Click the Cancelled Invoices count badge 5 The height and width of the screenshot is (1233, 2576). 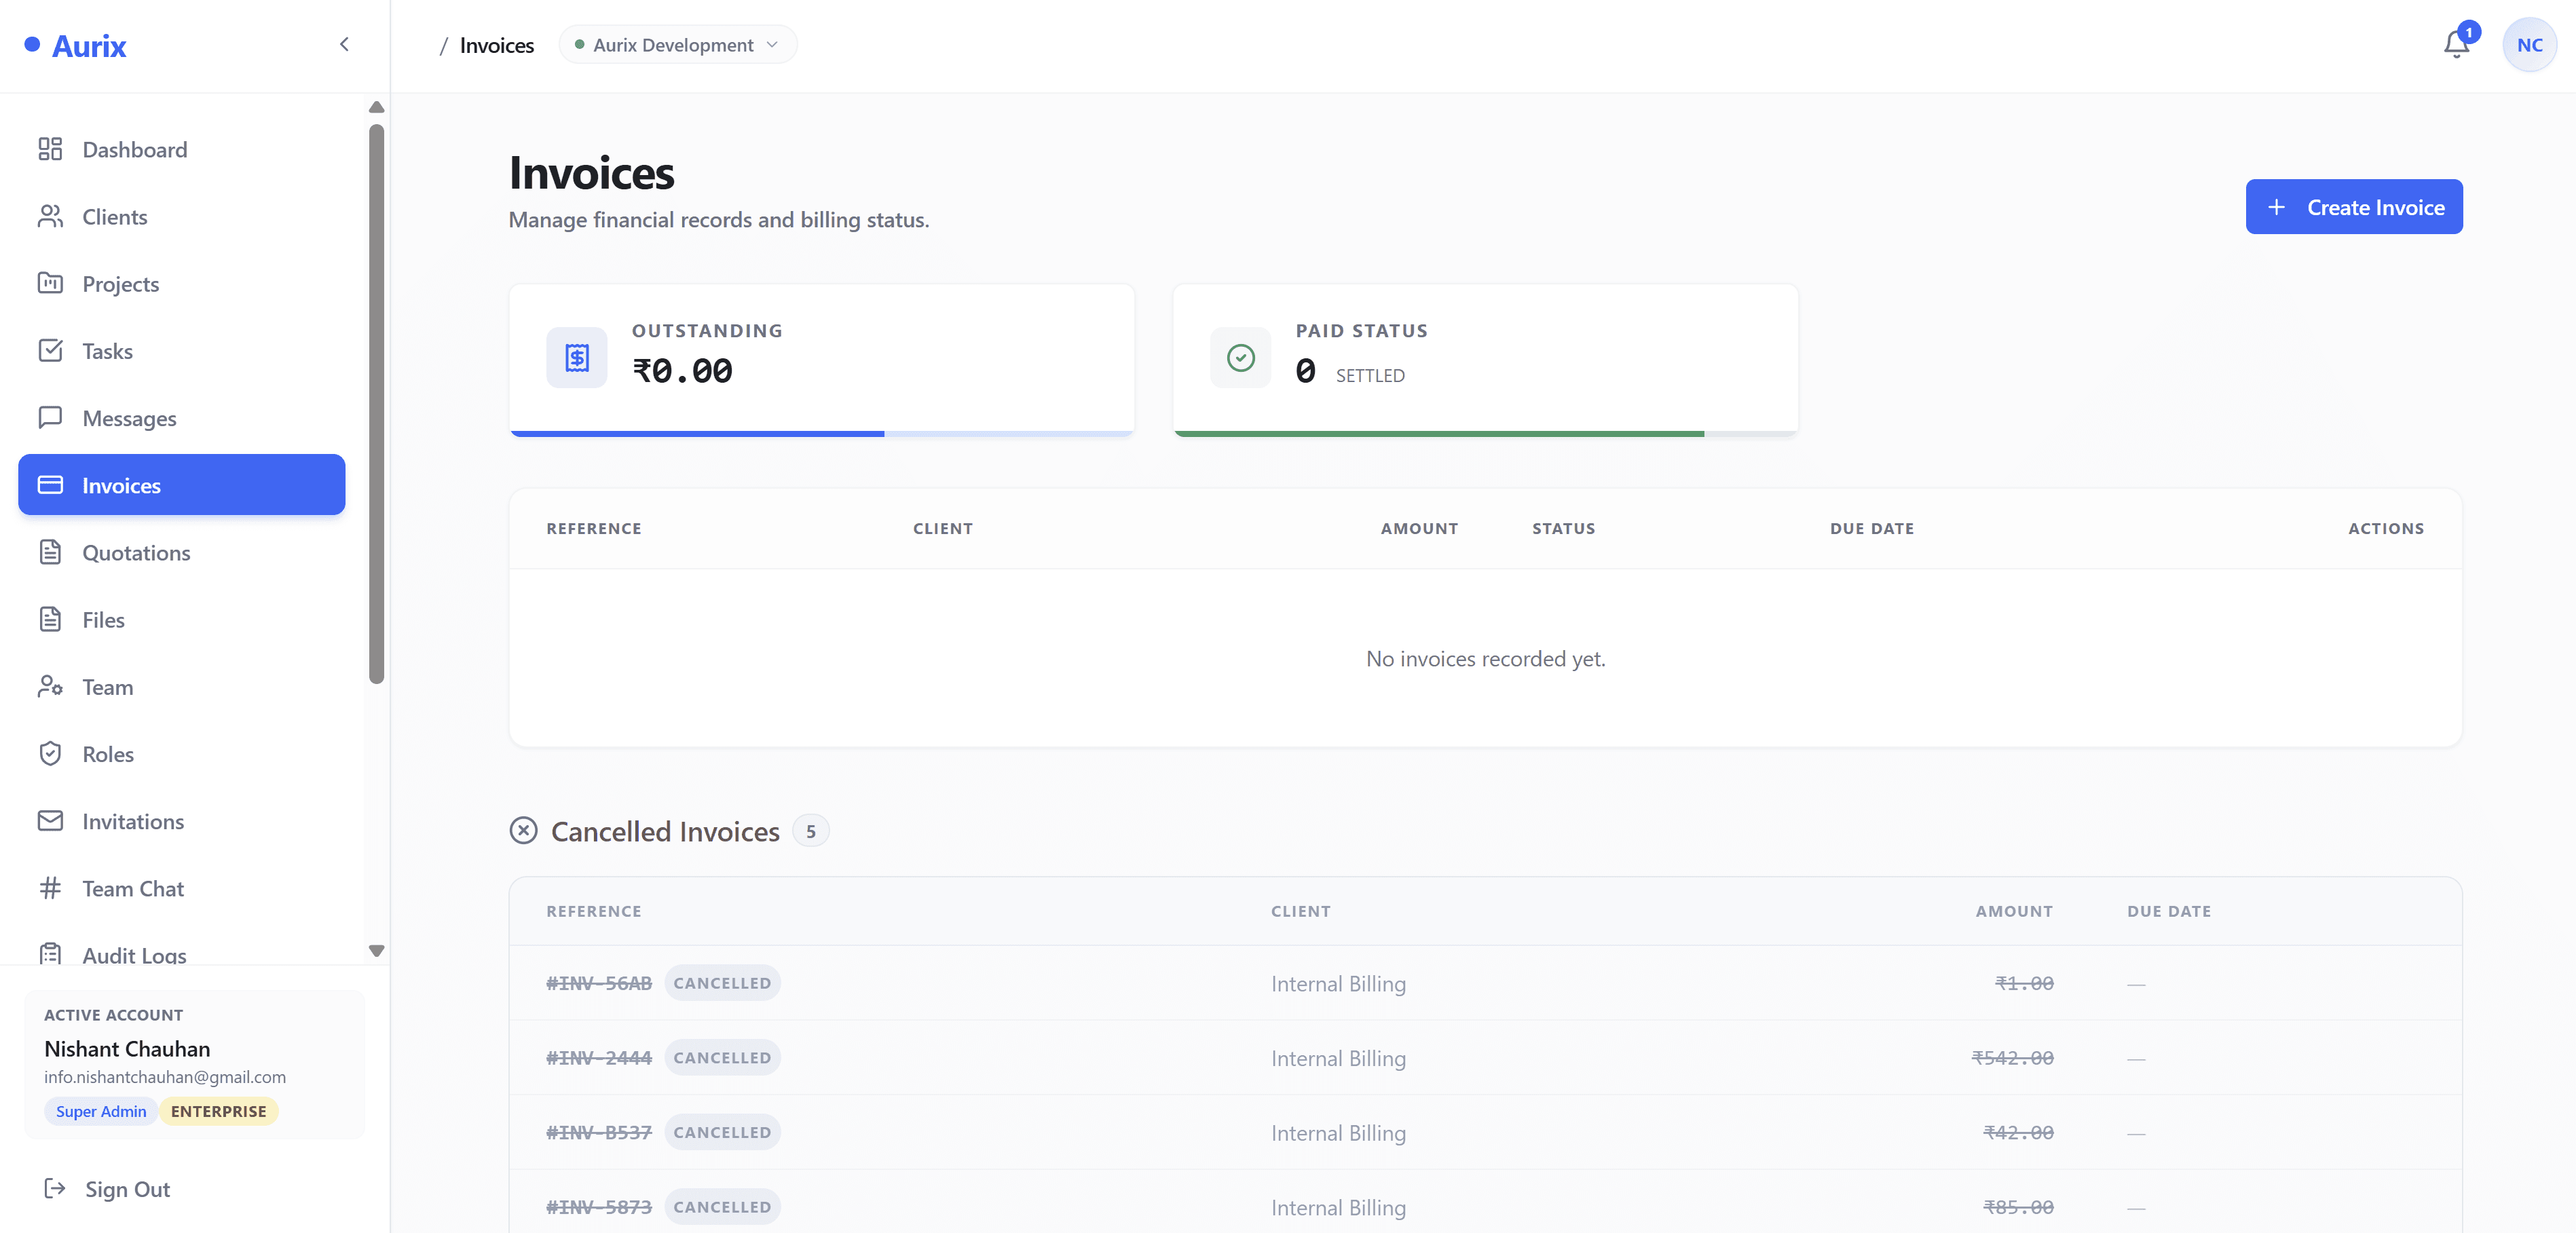point(811,831)
